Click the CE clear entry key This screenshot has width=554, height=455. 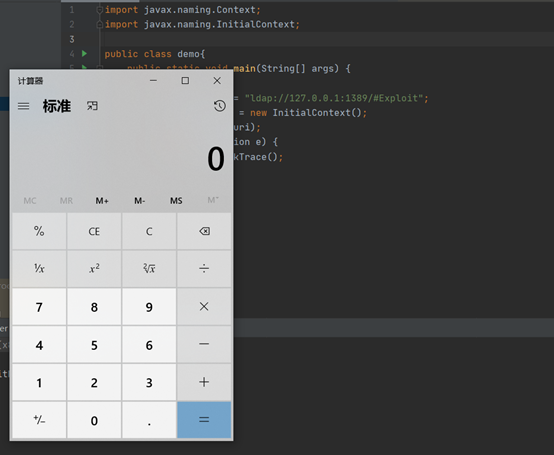[x=94, y=231]
